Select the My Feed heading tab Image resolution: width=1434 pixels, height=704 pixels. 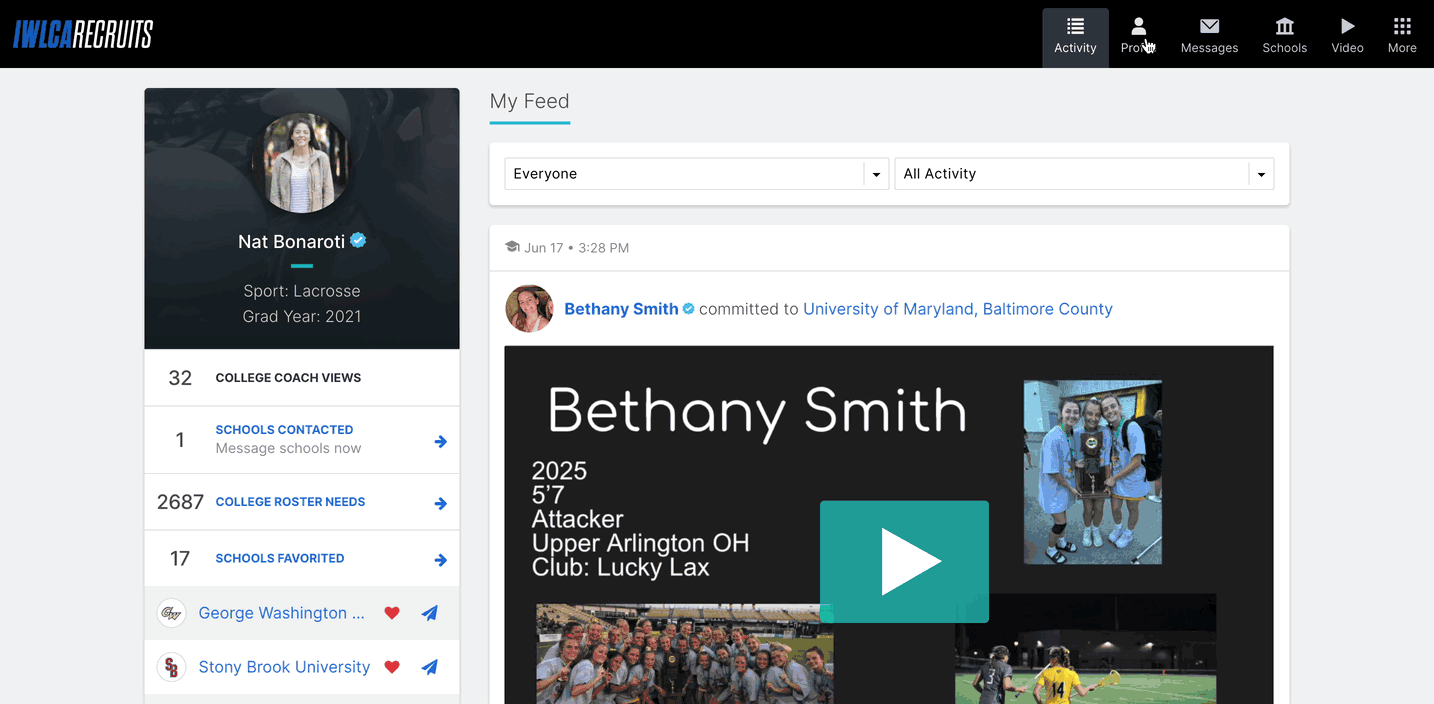(529, 102)
